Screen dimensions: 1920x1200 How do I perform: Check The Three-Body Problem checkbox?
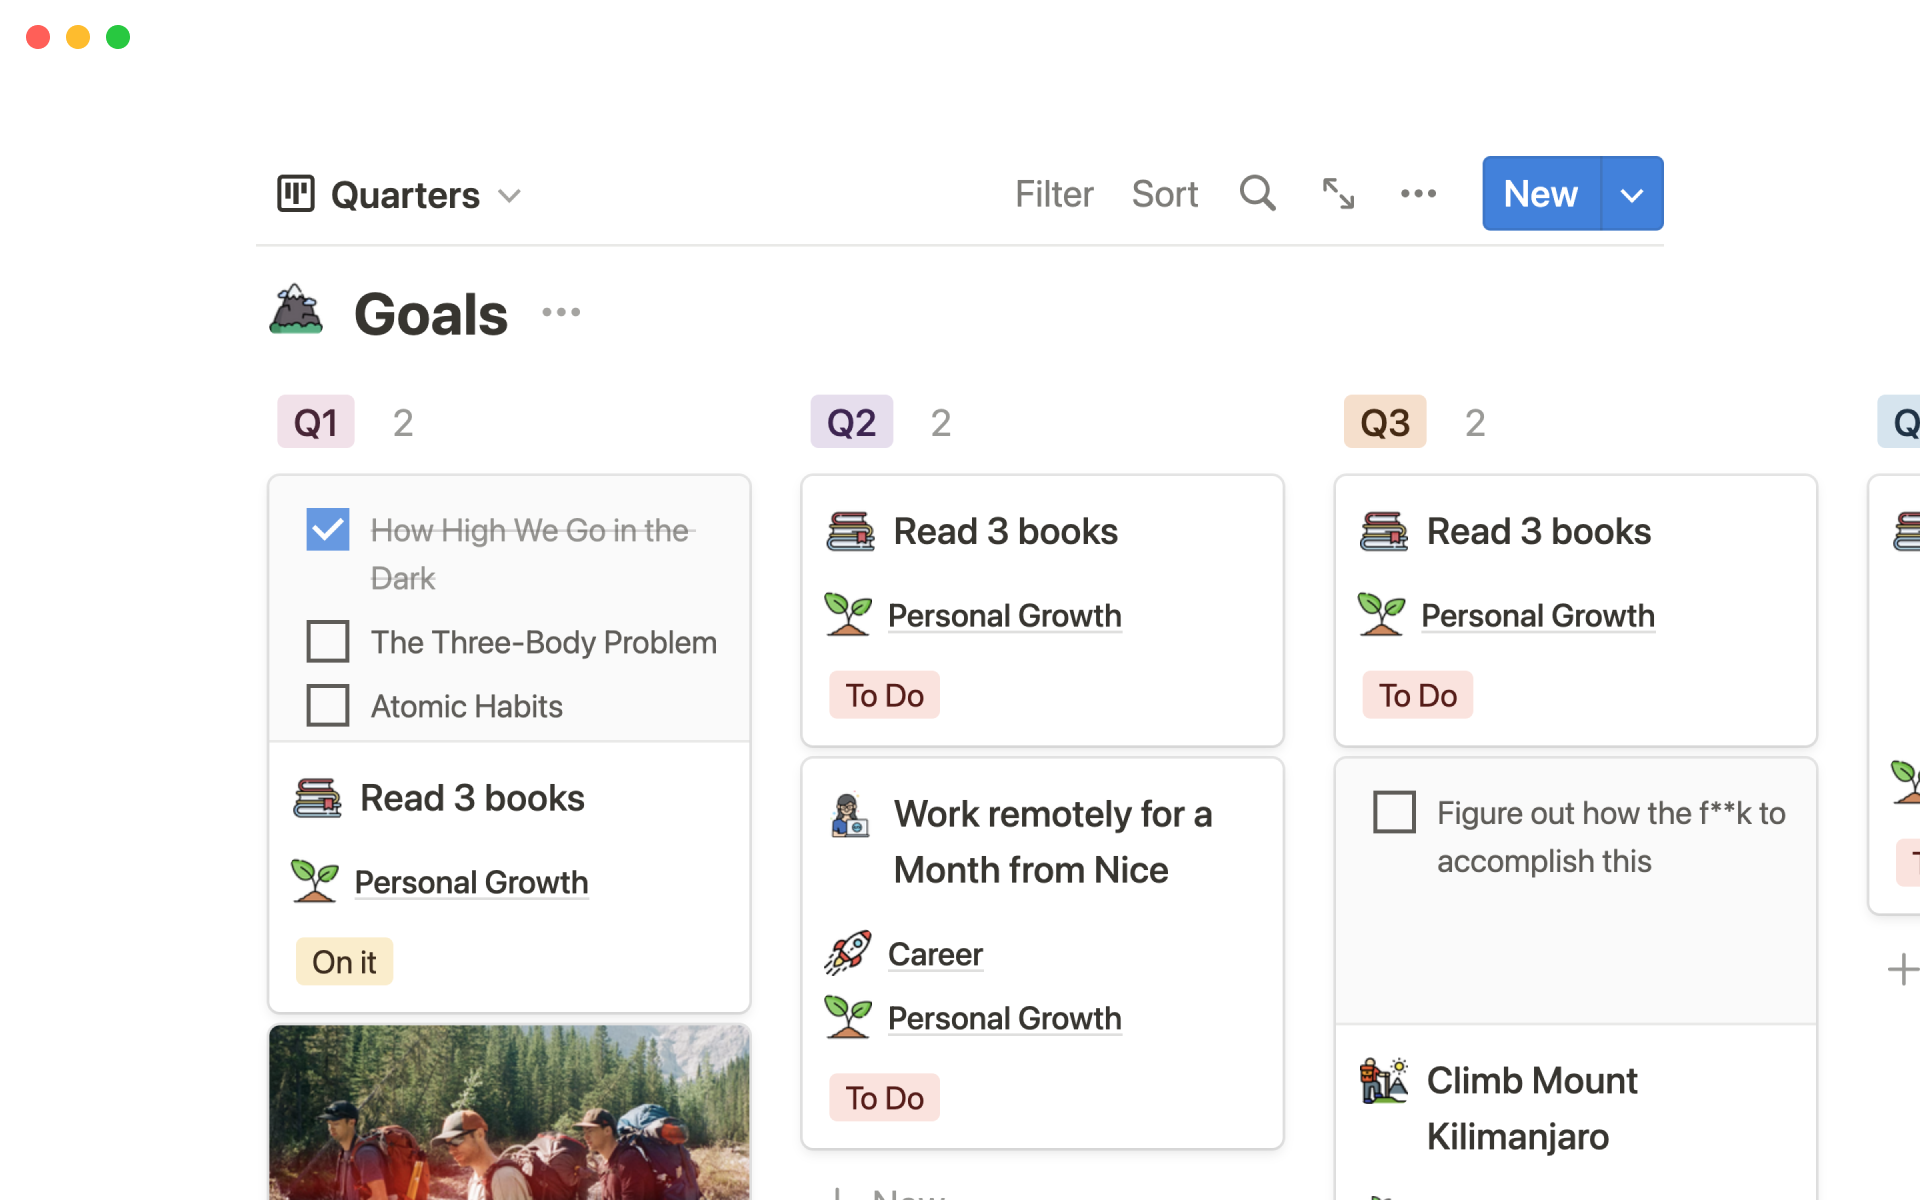point(328,642)
